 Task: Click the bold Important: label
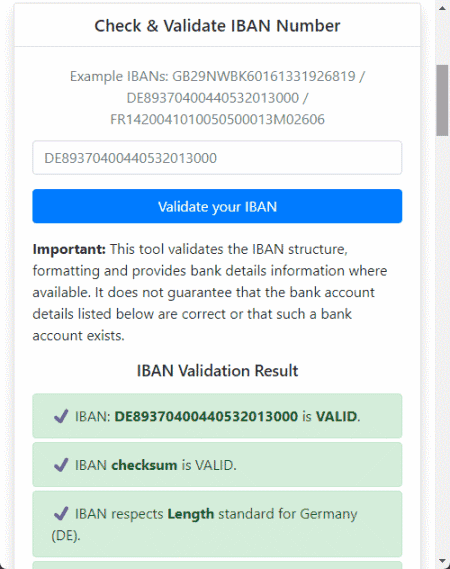pyautogui.click(x=69, y=249)
